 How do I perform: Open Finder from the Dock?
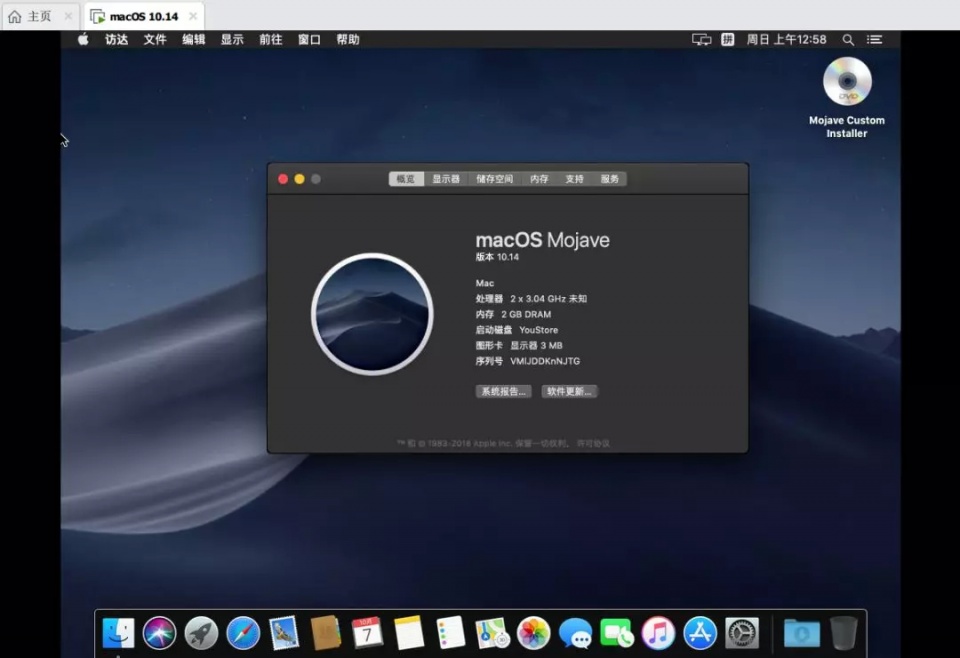118,632
